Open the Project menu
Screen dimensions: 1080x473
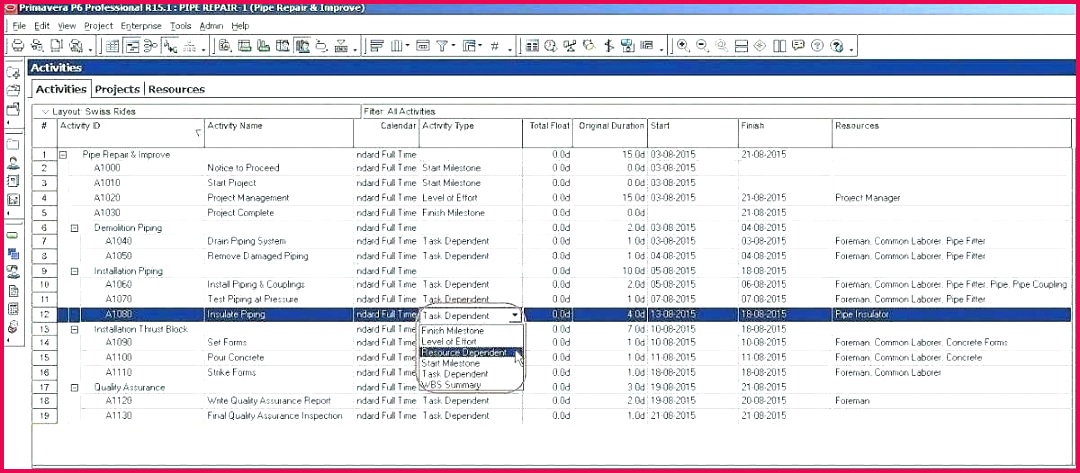pos(98,25)
